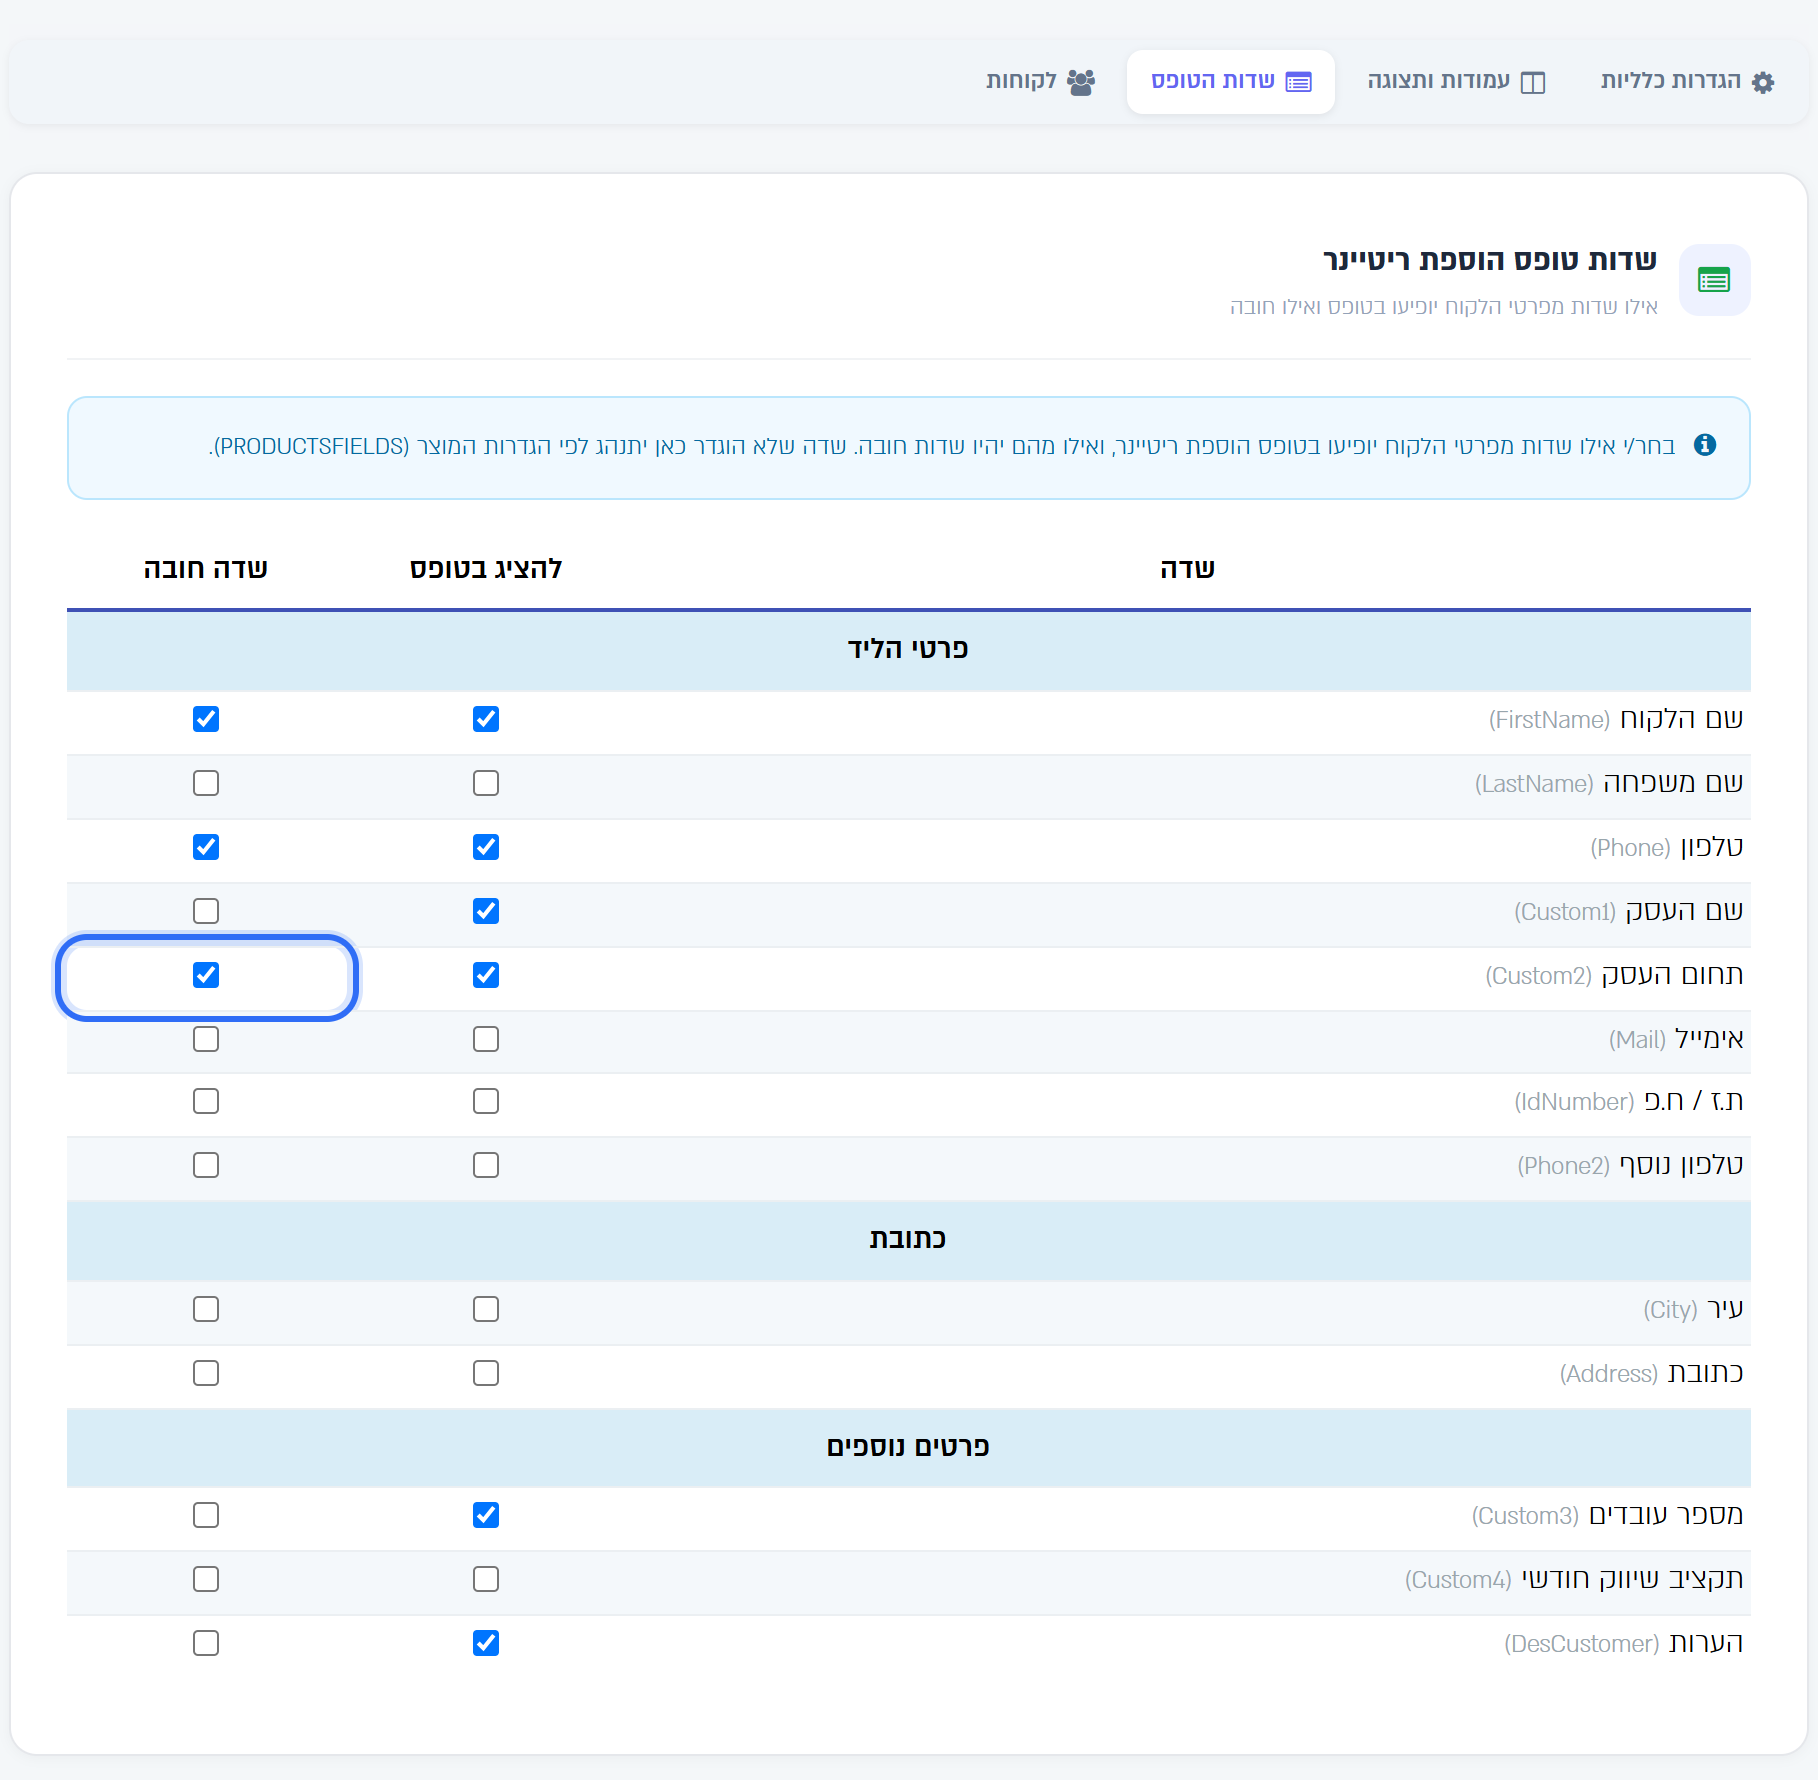The height and width of the screenshot is (1780, 1818).
Task: Uncheck show-in-form for FirstName
Action: [x=486, y=719]
